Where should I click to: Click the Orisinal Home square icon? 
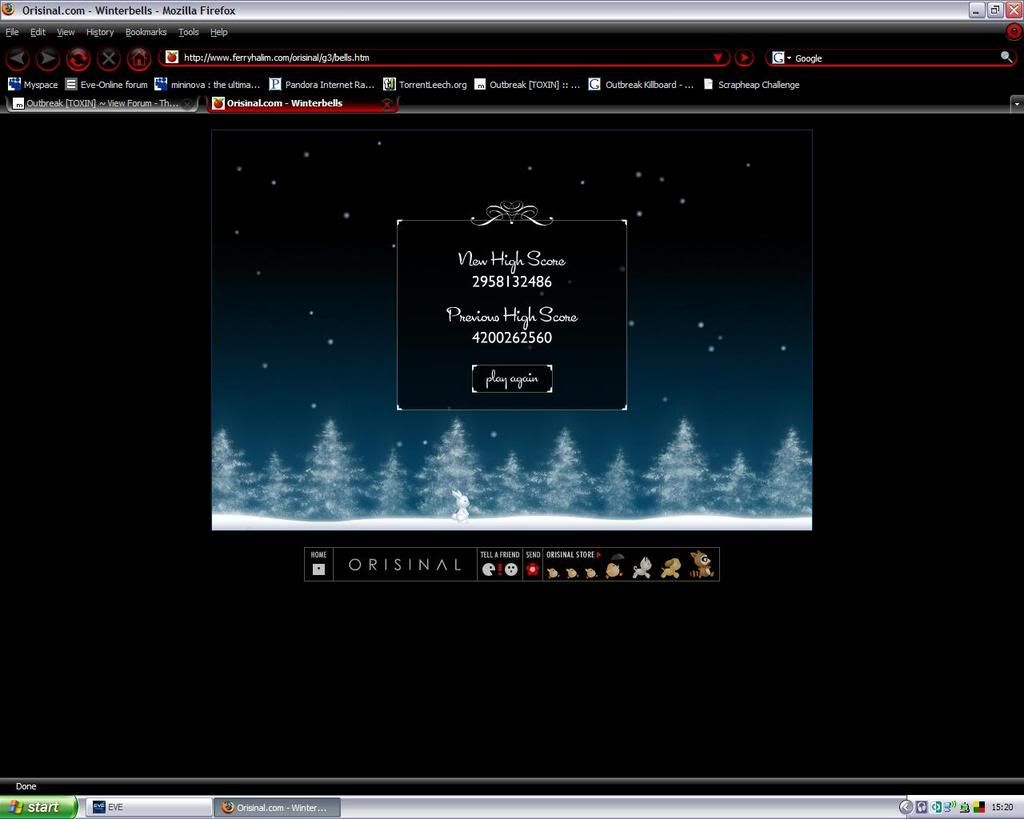click(x=319, y=568)
